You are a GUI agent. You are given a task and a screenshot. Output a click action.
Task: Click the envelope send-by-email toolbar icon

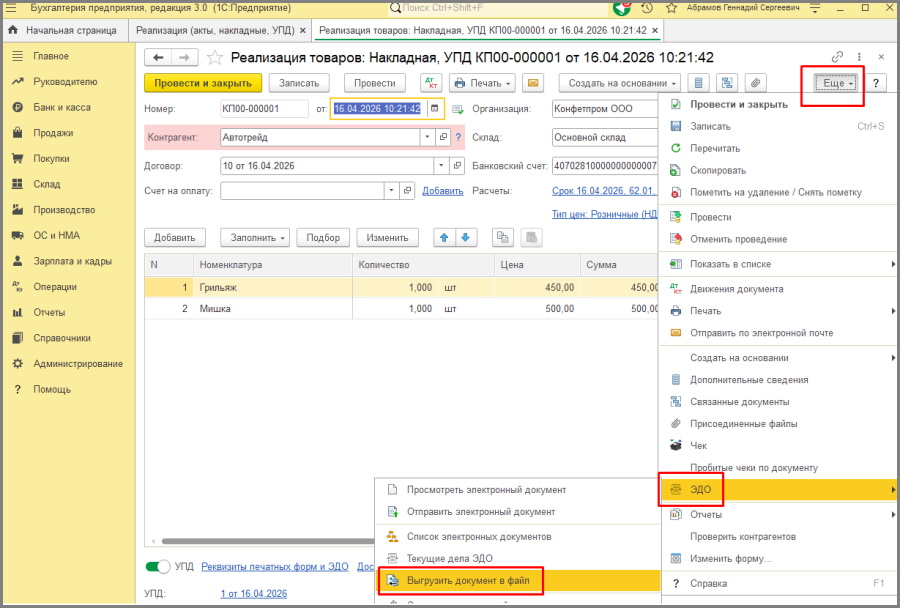pyautogui.click(x=533, y=83)
